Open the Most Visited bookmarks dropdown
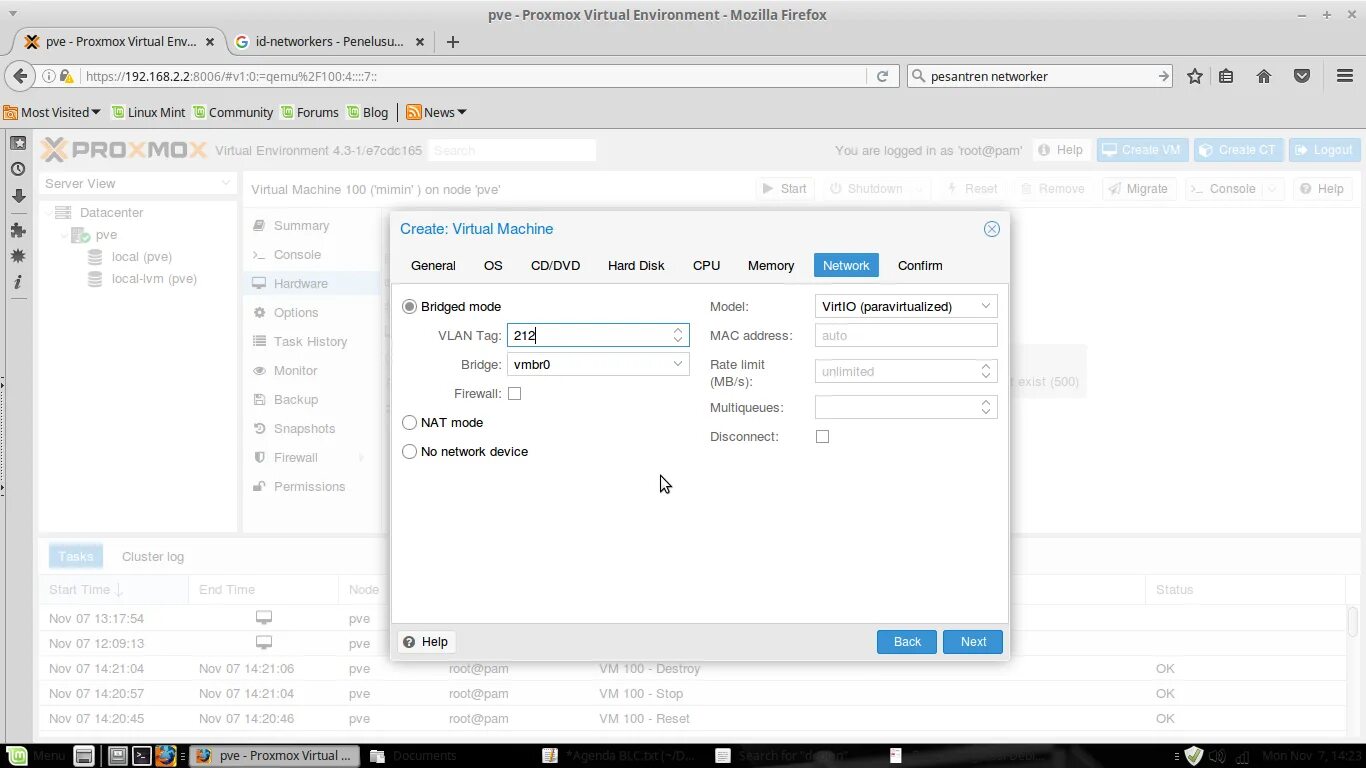Viewport: 1366px width, 768px height. pyautogui.click(x=52, y=112)
